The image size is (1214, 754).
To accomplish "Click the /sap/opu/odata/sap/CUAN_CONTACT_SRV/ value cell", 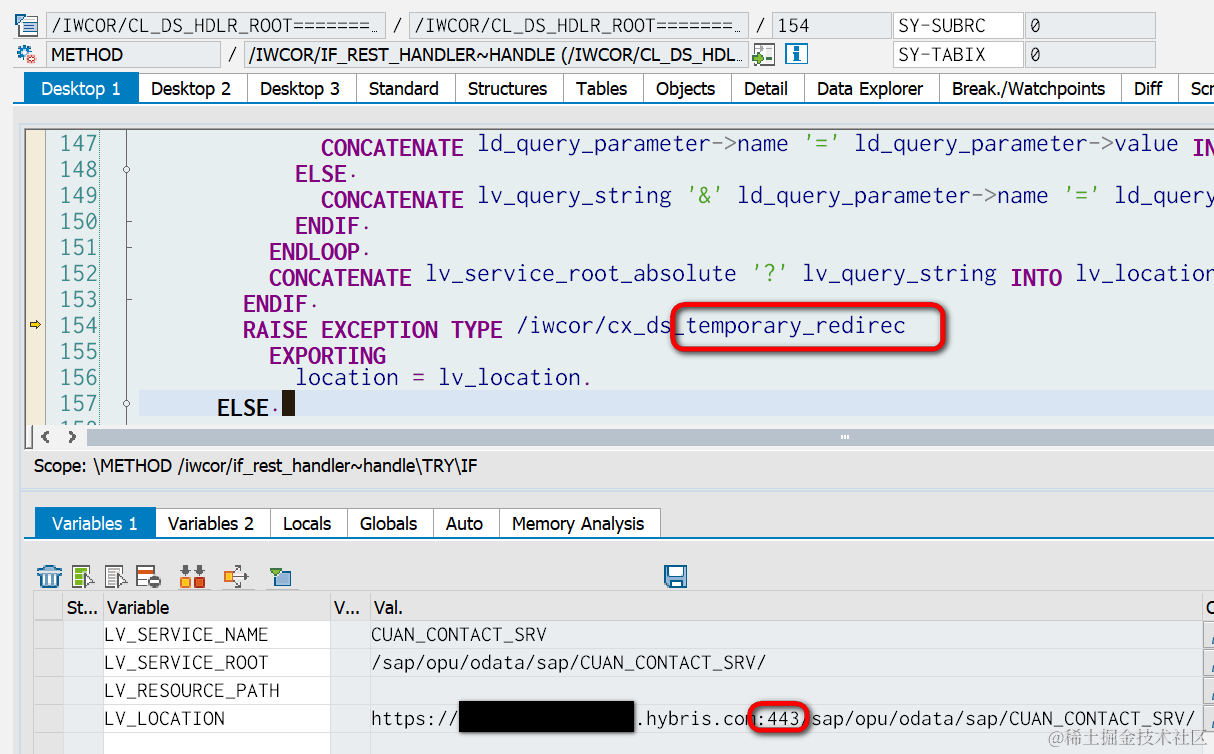I will click(x=786, y=662).
